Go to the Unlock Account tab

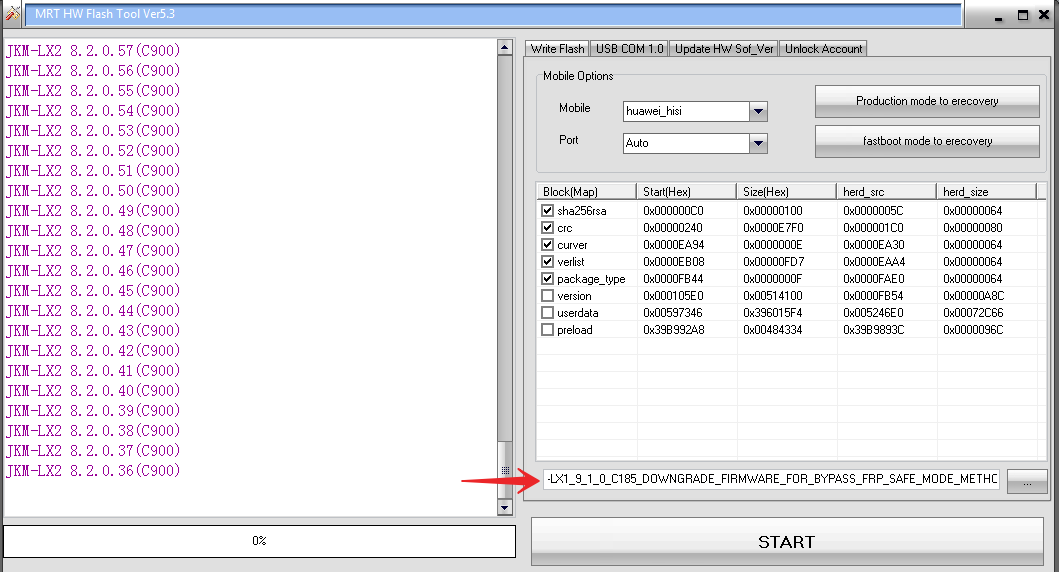tap(823, 49)
